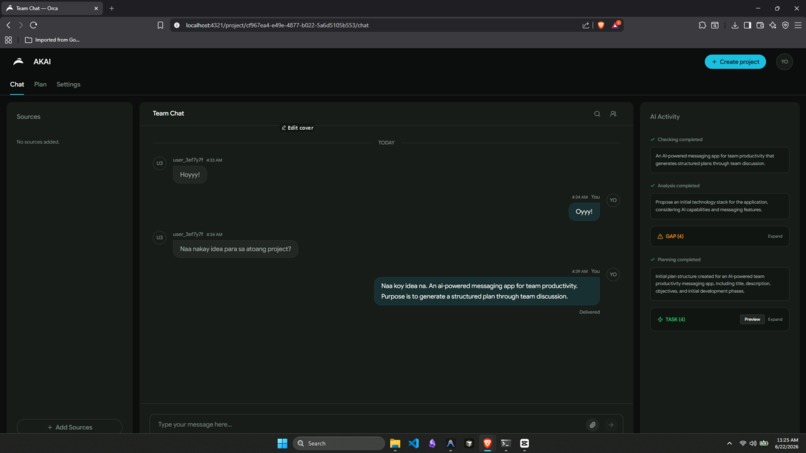806x453 pixels.
Task: Open the Brave VPN shield icon
Action: [x=785, y=25]
